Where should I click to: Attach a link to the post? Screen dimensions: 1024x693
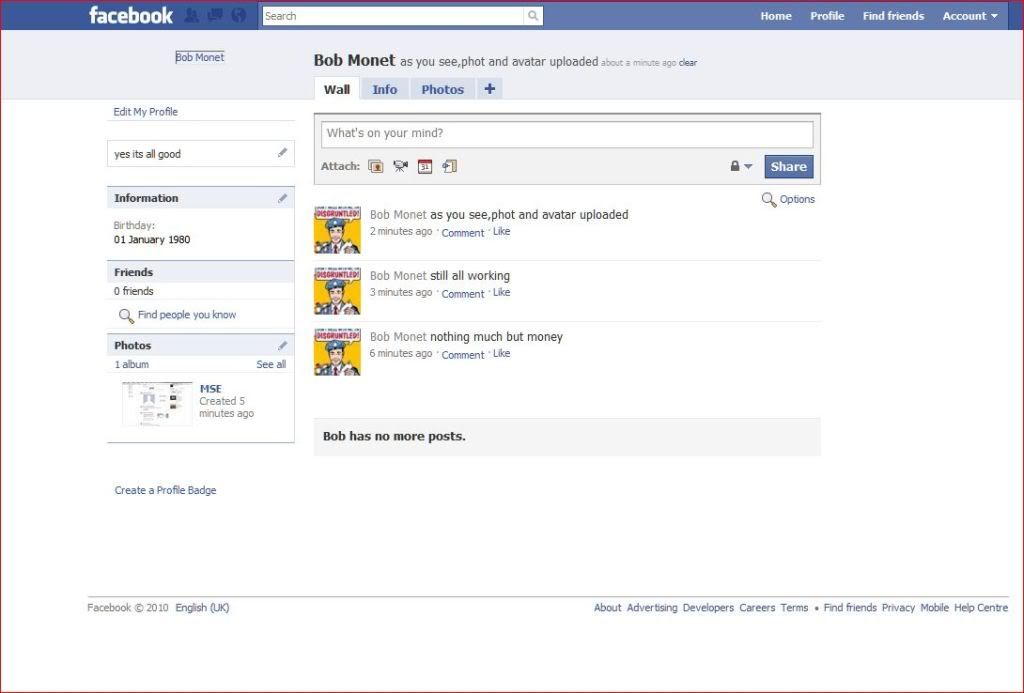[450, 167]
